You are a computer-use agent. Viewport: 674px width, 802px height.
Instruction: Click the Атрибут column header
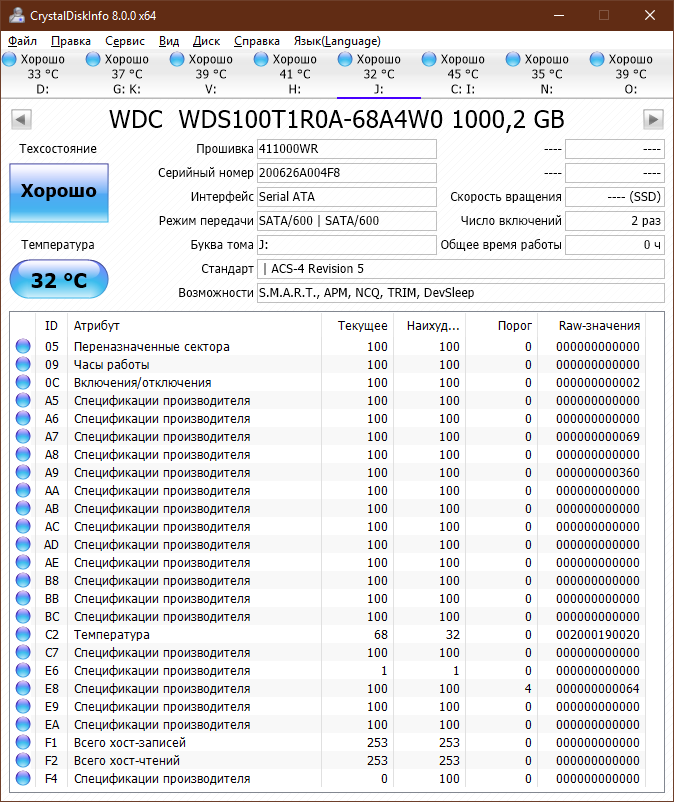194,326
